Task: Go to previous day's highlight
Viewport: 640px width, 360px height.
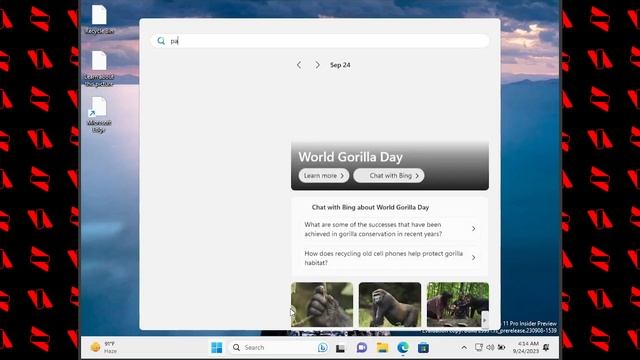Action: point(299,65)
